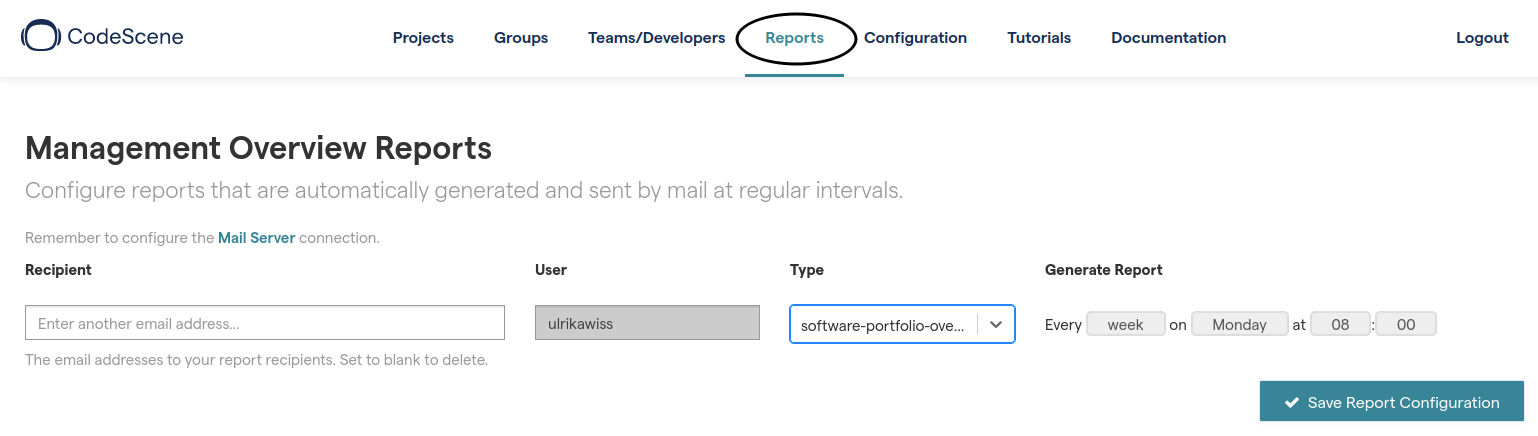Open the Tutorials page
The image size is (1538, 436).
(1039, 38)
